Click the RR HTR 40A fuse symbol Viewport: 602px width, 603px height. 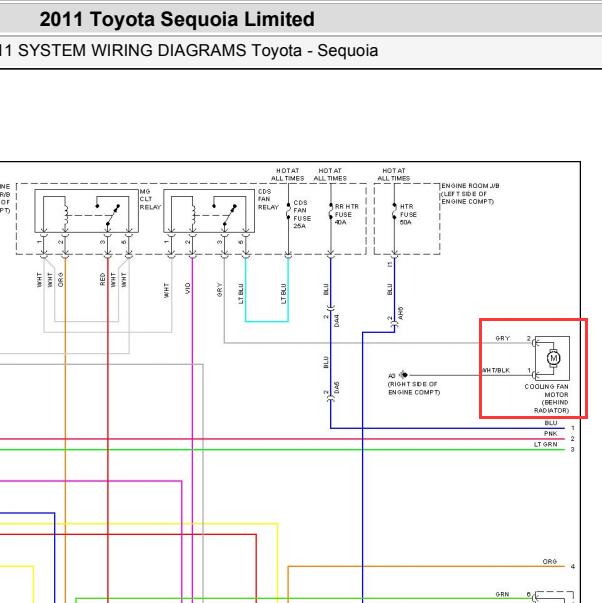(331, 212)
